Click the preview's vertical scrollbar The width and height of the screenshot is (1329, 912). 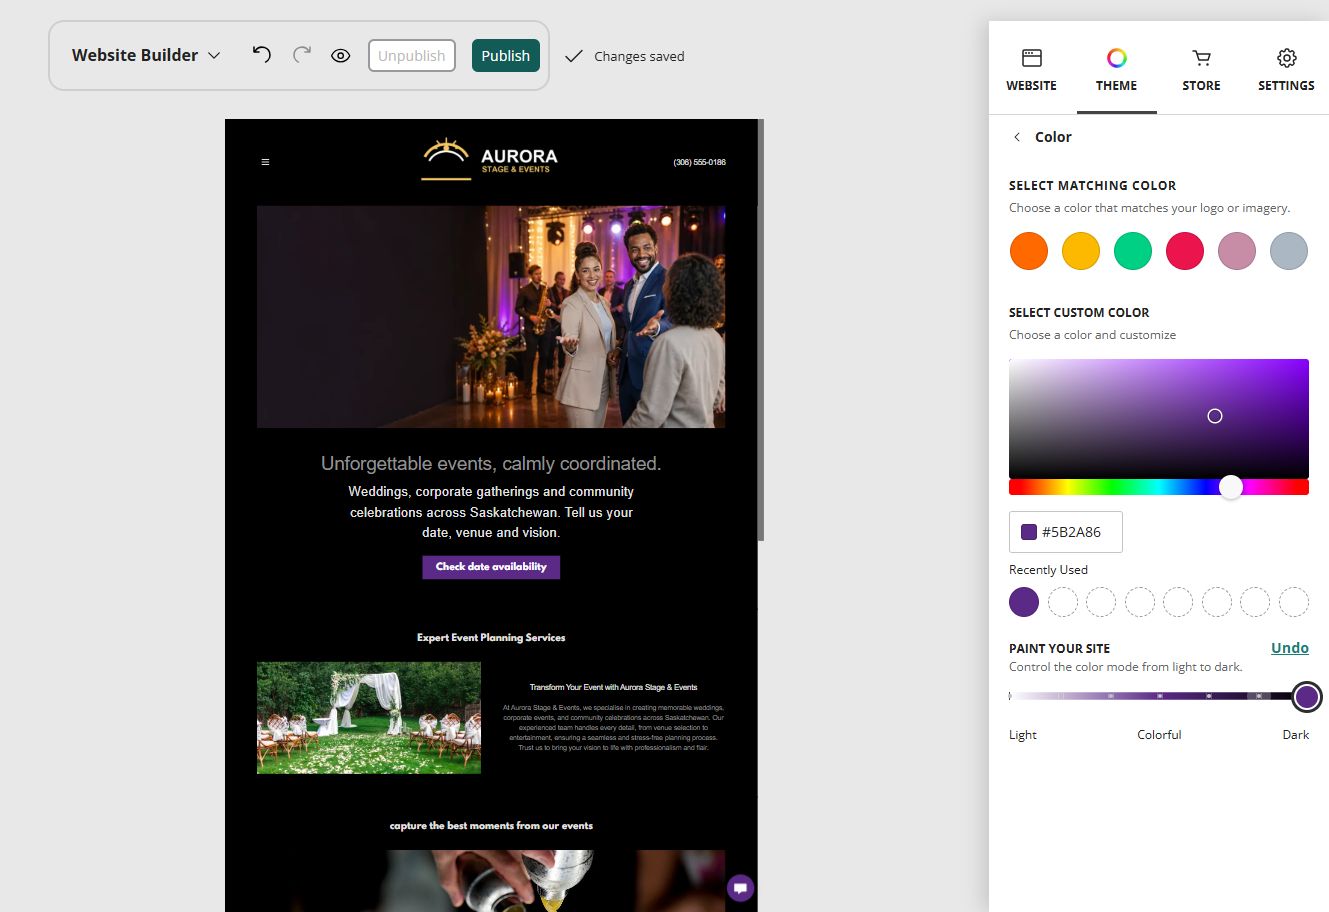761,330
